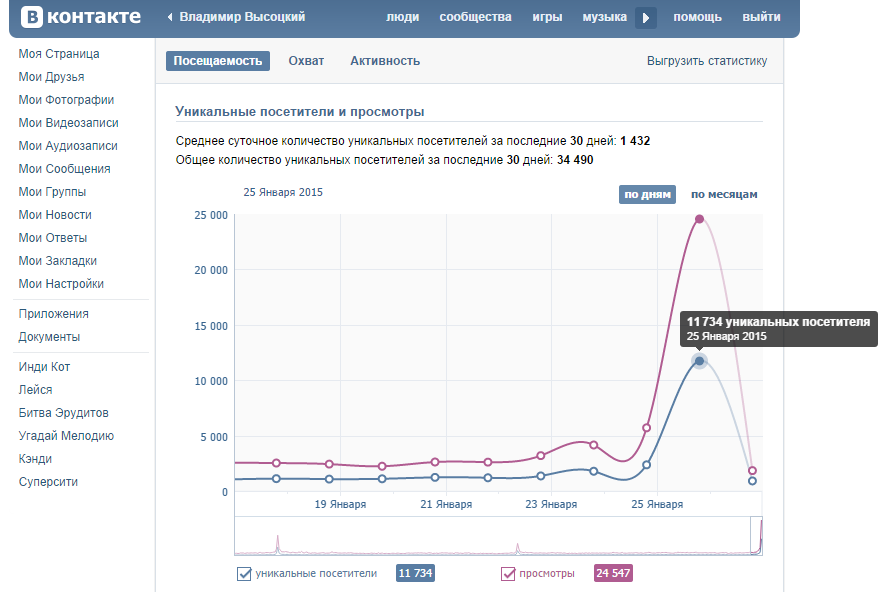Launch Суперсити app link
Image resolution: width=883 pixels, height=592 pixels.
coord(48,482)
